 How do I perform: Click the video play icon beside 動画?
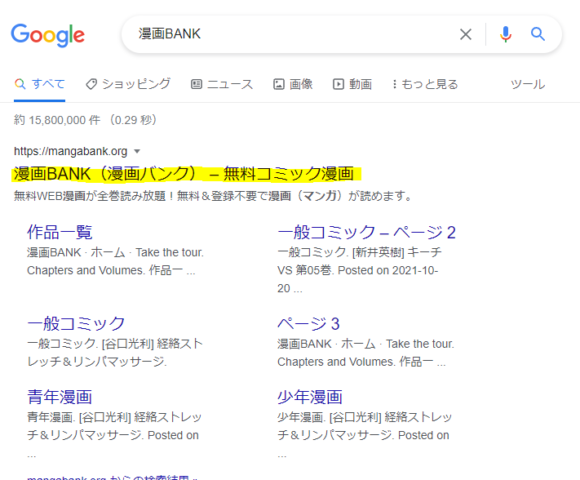tap(338, 84)
